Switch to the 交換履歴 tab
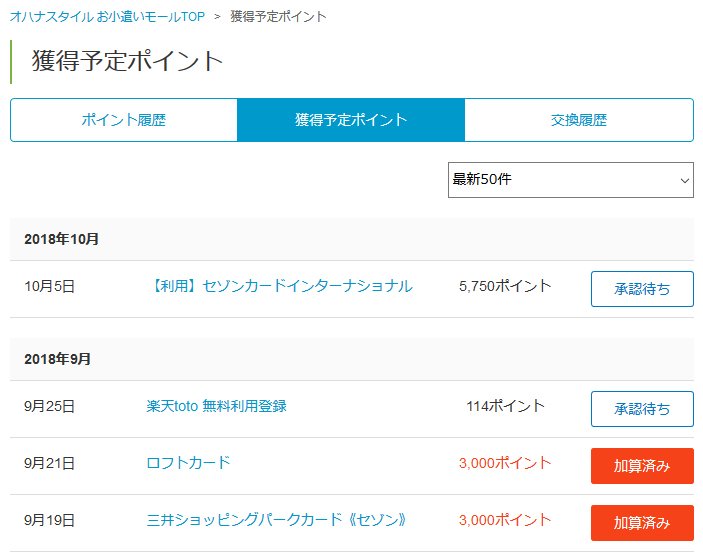Screen dimensions: 703x560 pyautogui.click(x=579, y=120)
